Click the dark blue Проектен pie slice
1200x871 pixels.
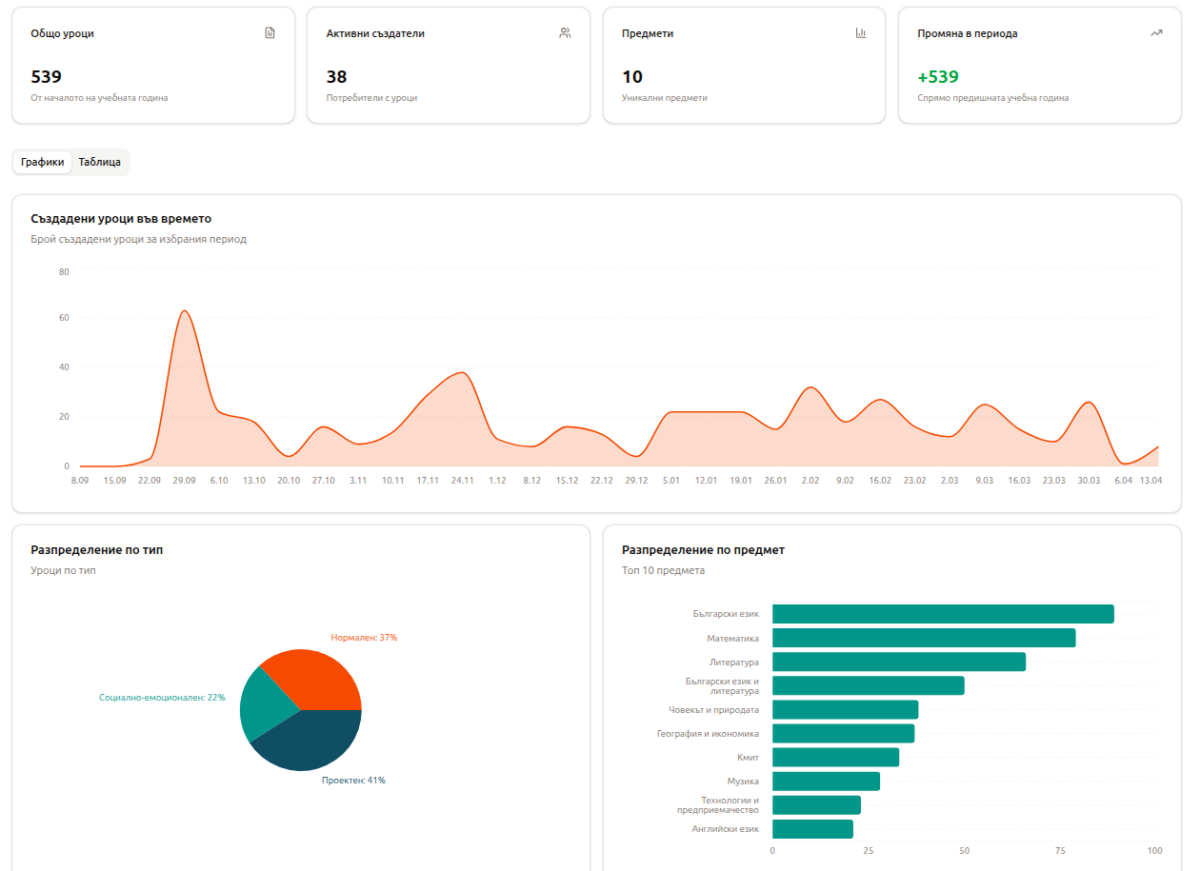[312, 742]
